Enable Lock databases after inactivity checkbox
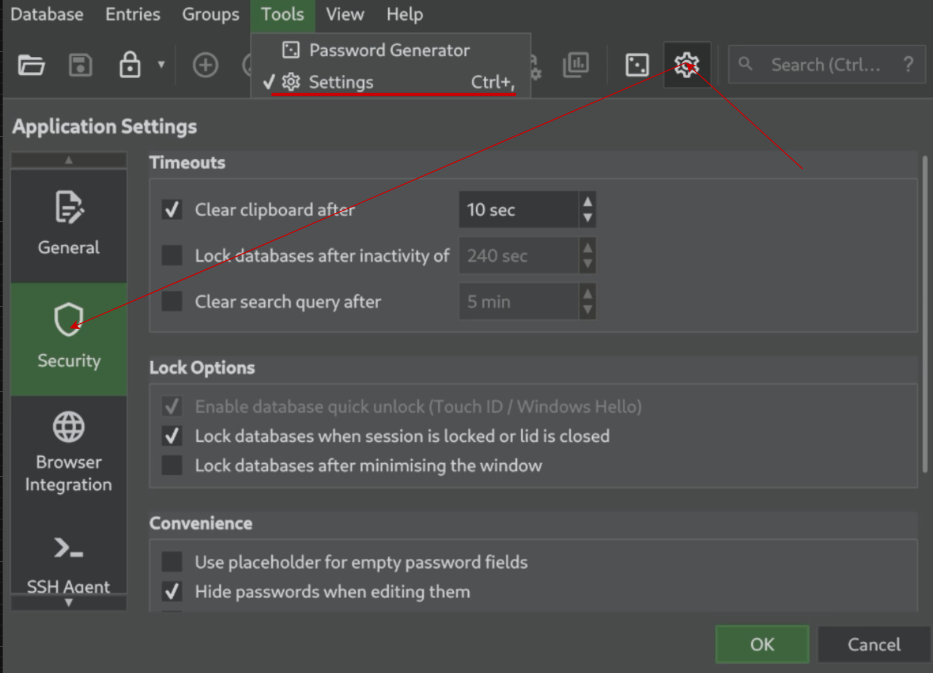The image size is (933, 673). pyautogui.click(x=172, y=256)
